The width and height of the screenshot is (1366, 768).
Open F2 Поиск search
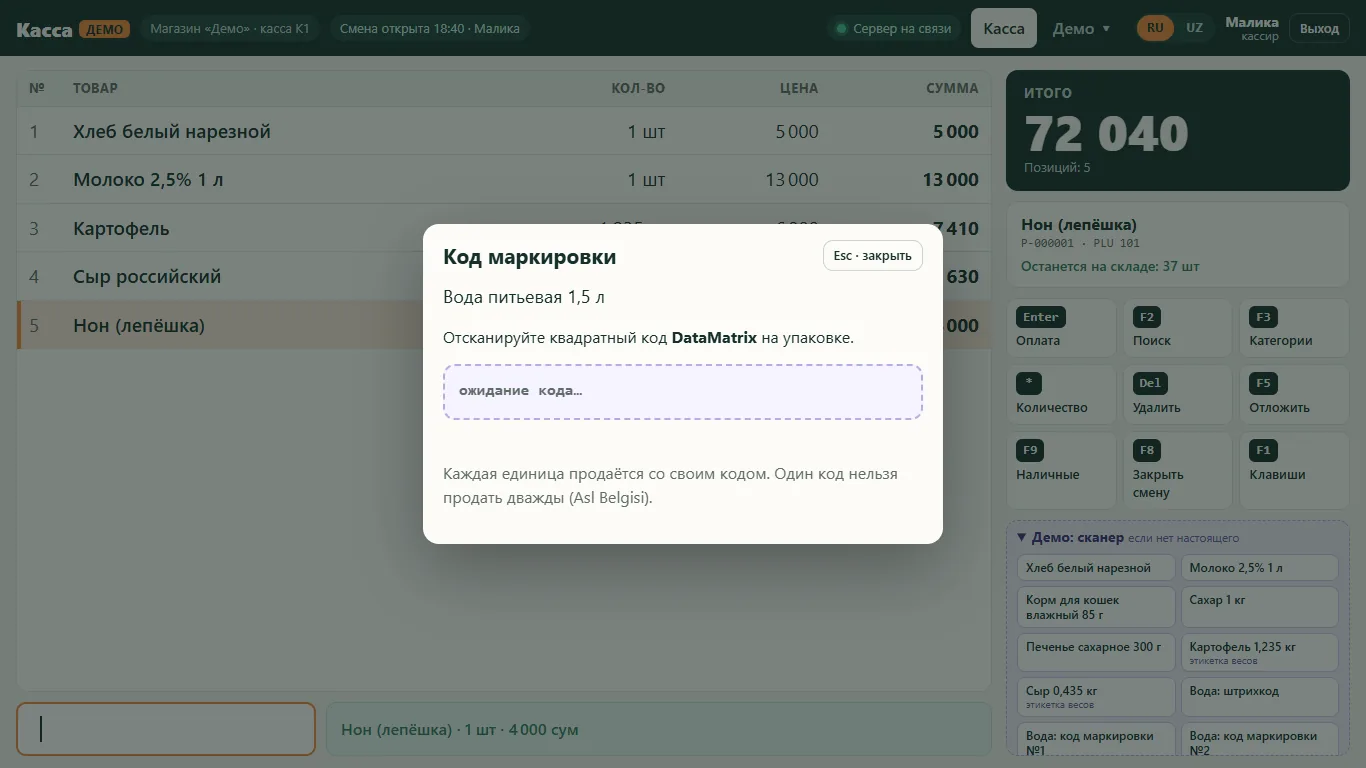[1177, 328]
